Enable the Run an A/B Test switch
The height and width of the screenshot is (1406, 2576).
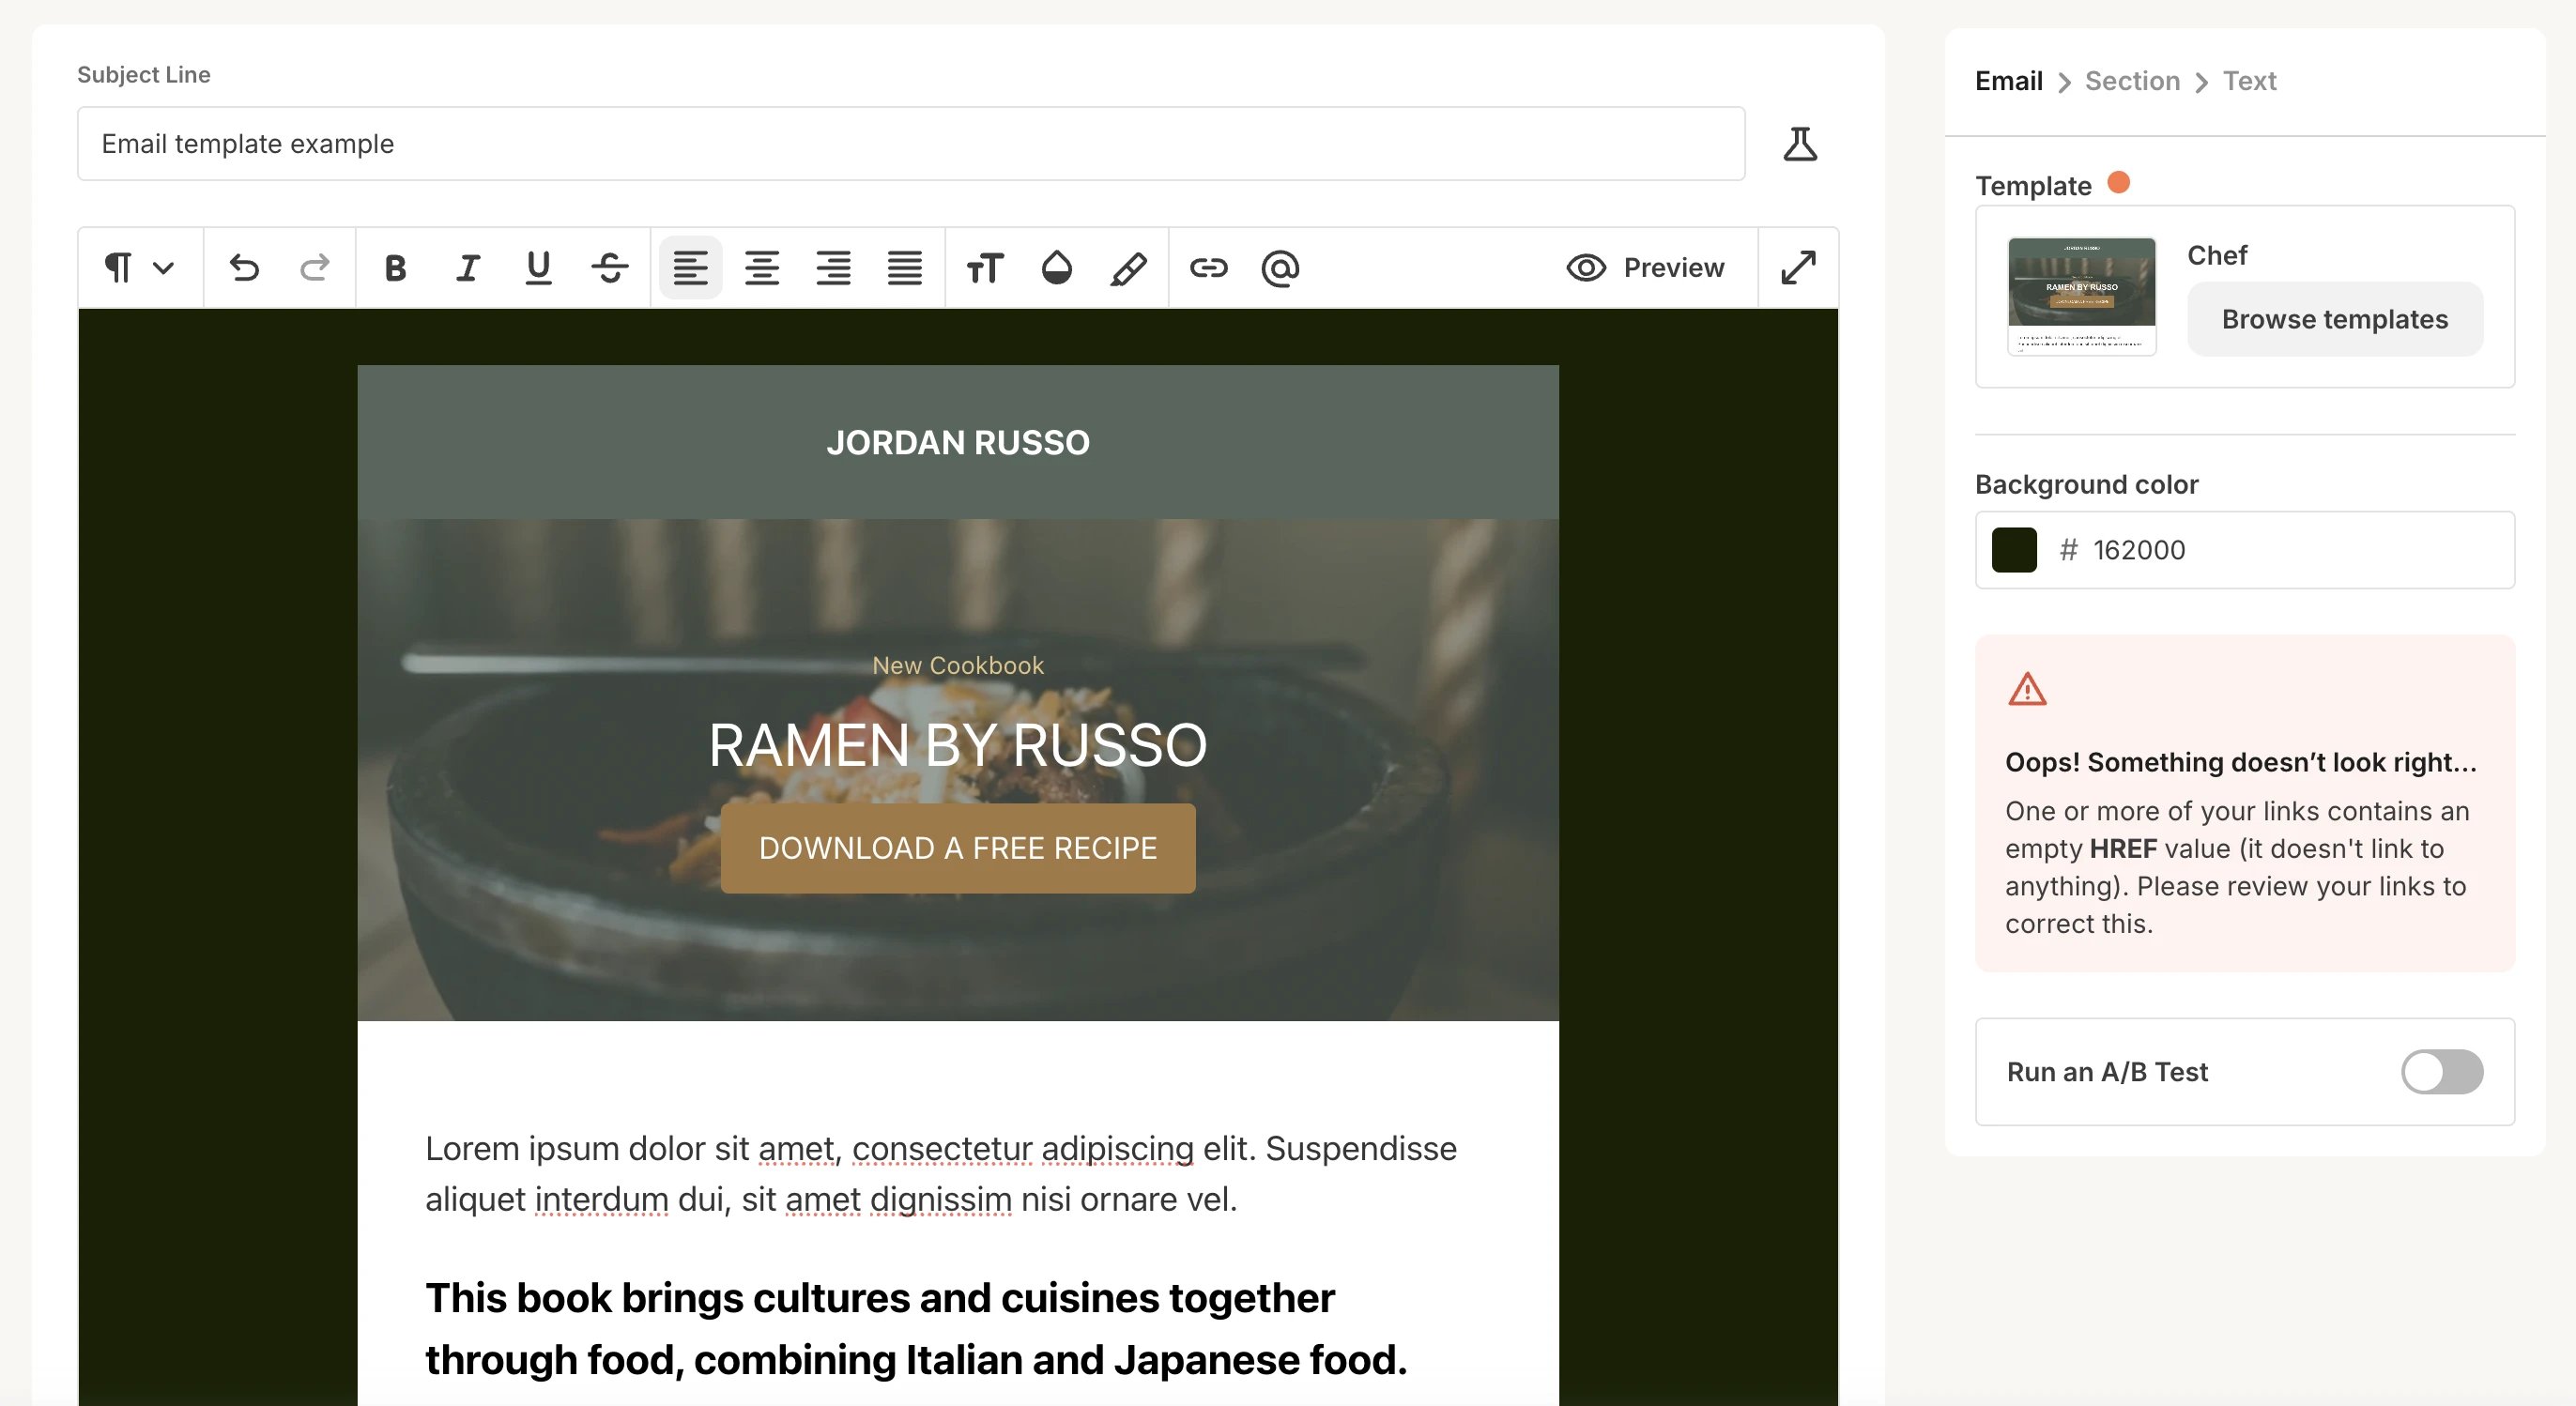coord(2441,1072)
